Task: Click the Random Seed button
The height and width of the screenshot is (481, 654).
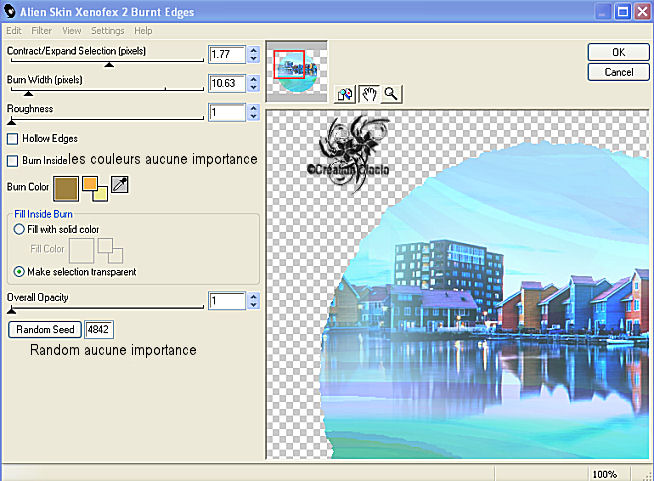Action: [44, 329]
